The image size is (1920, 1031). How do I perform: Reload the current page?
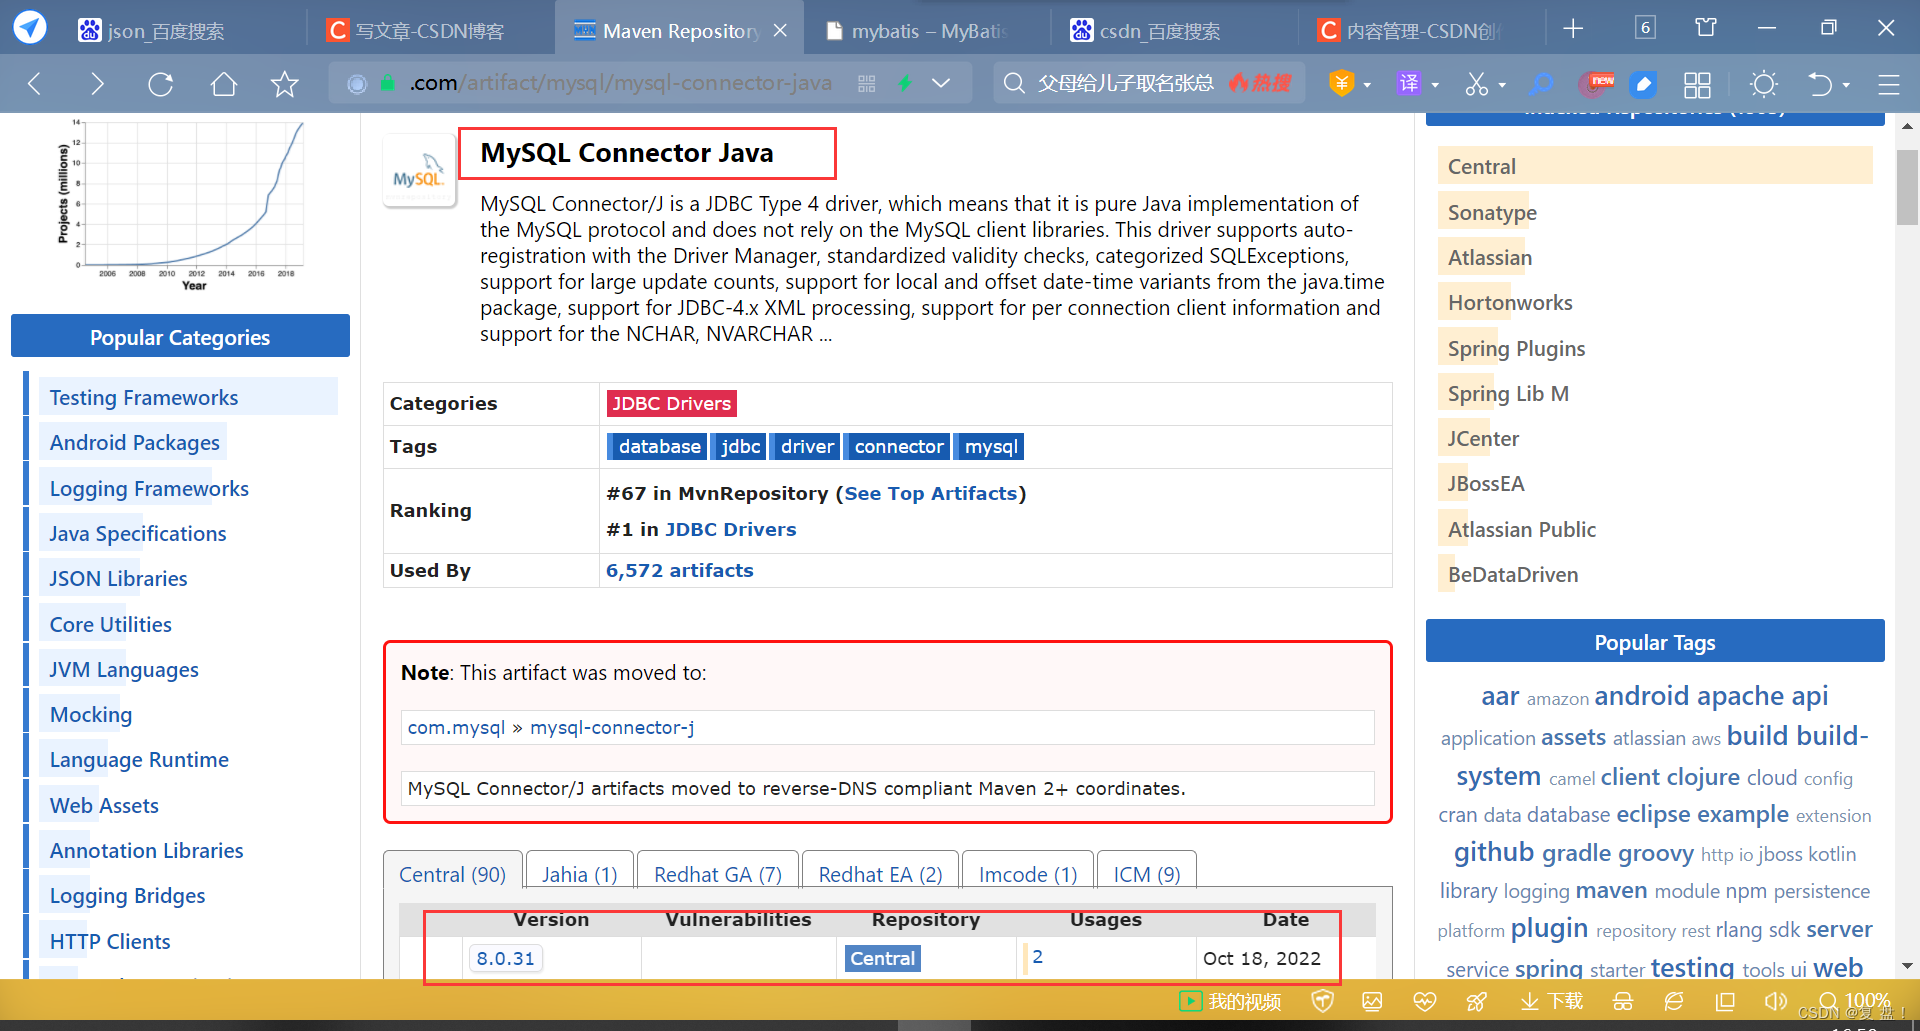click(160, 84)
